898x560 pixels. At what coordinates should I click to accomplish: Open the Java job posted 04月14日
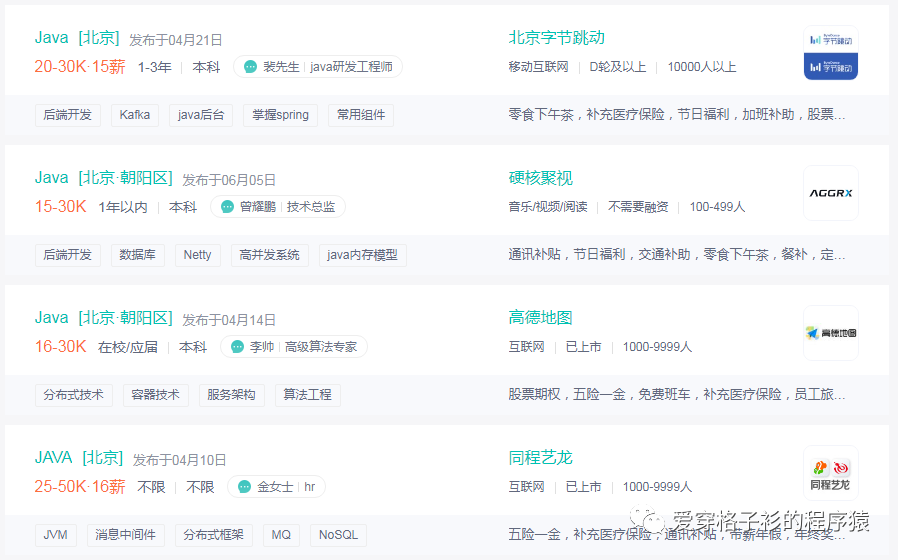point(104,318)
